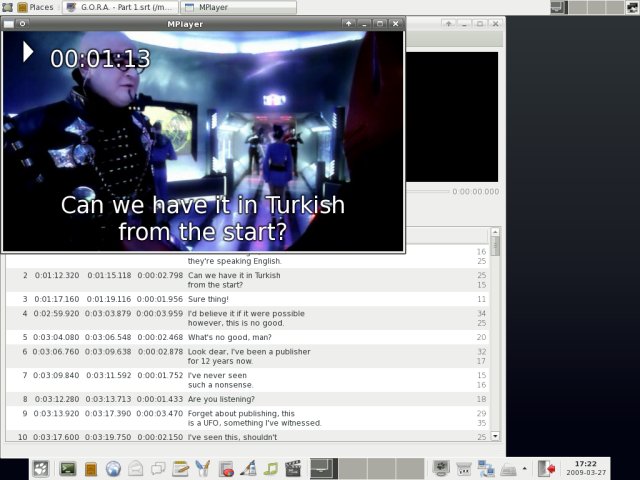Click start time 0:03:12.280

tap(57, 399)
